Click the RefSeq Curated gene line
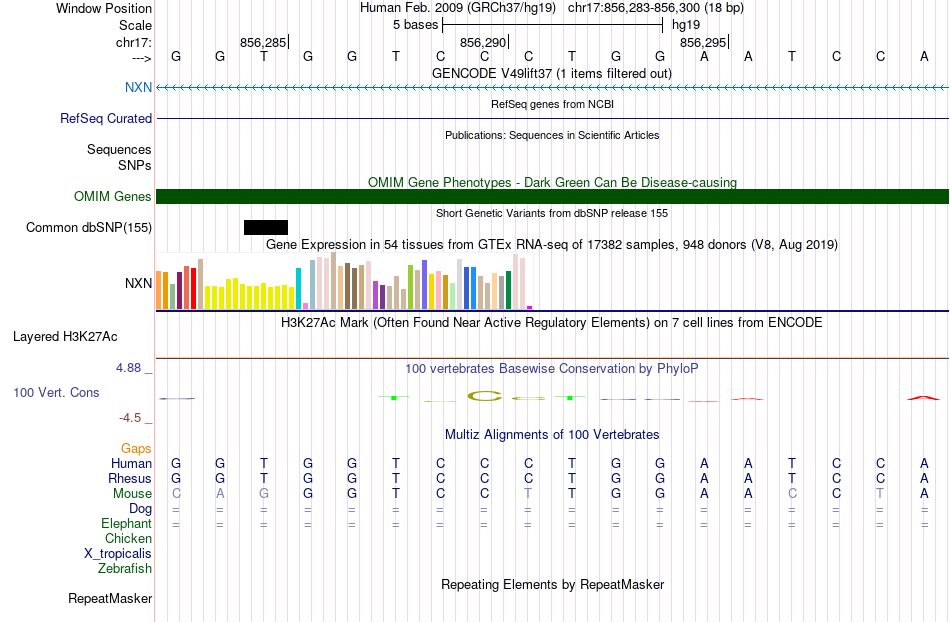 pyautogui.click(x=552, y=118)
